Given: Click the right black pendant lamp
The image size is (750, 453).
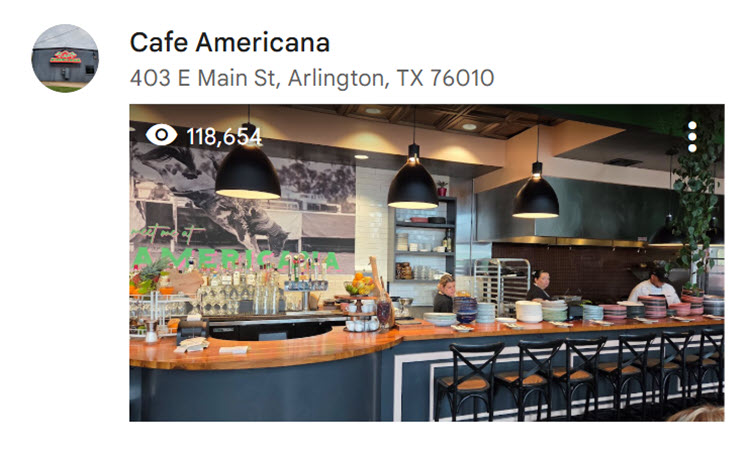Looking at the screenshot, I should pyautogui.click(x=536, y=193).
